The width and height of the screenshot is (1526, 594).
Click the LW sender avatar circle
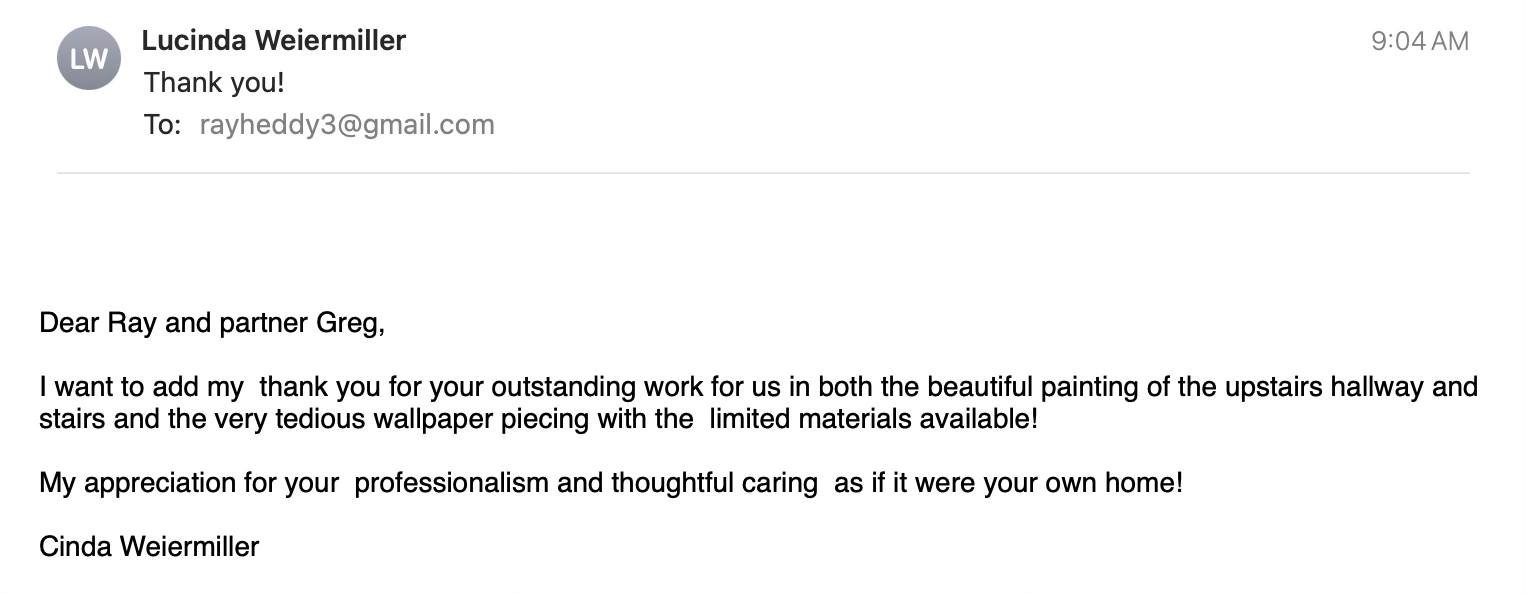(x=89, y=58)
